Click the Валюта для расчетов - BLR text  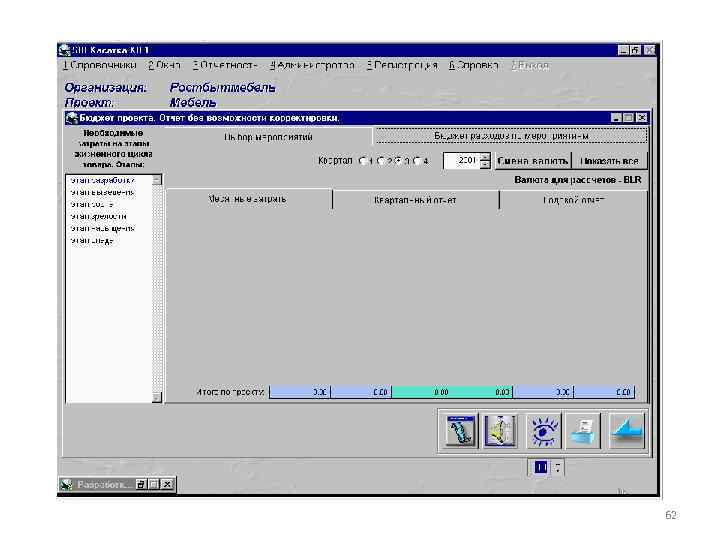point(578,180)
